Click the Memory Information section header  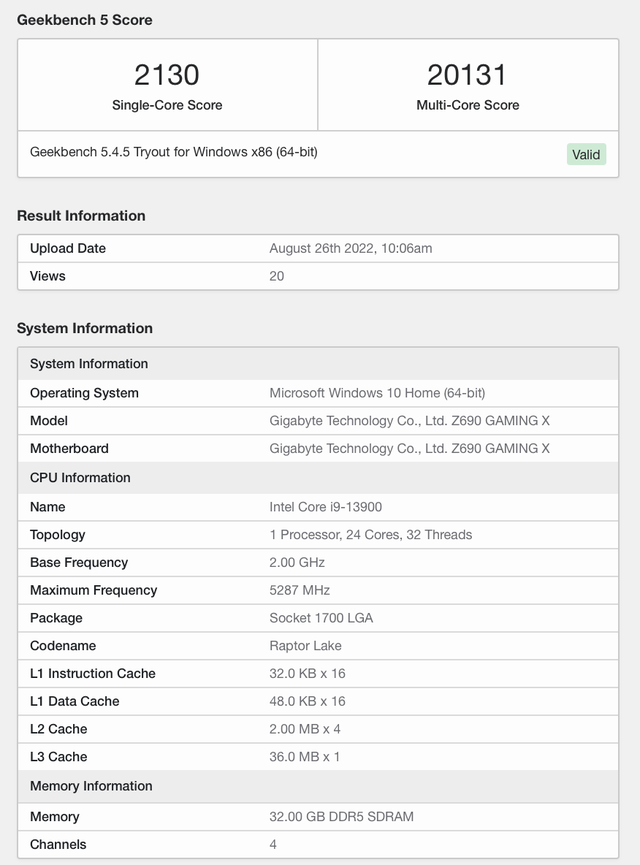(318, 786)
